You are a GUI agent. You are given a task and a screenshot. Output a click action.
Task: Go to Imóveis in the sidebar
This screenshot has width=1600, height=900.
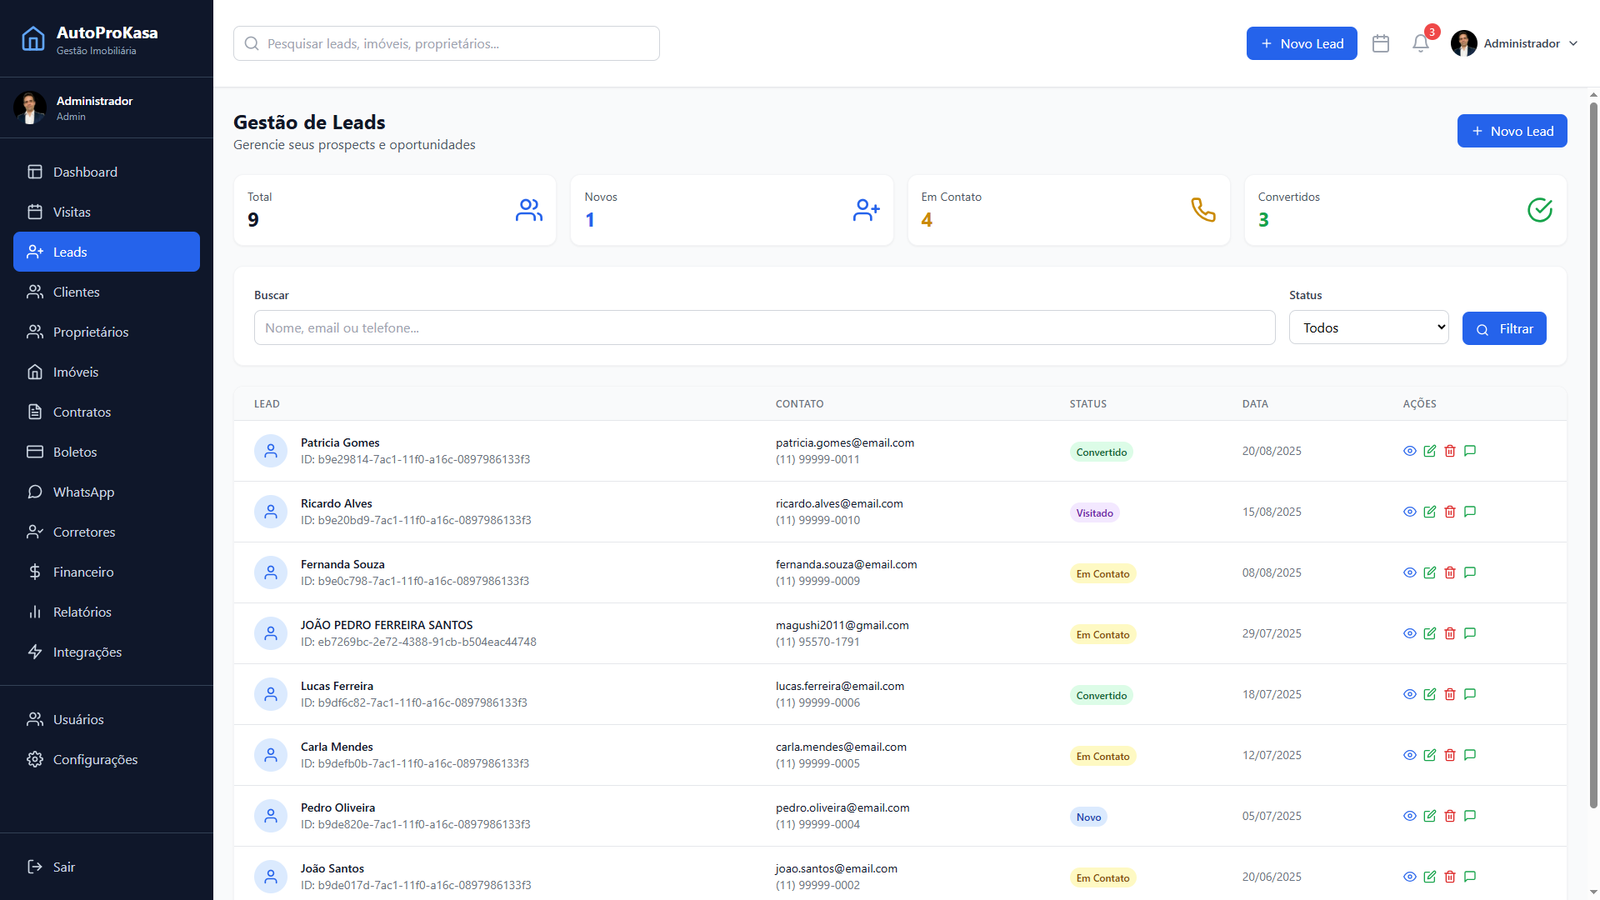(75, 372)
